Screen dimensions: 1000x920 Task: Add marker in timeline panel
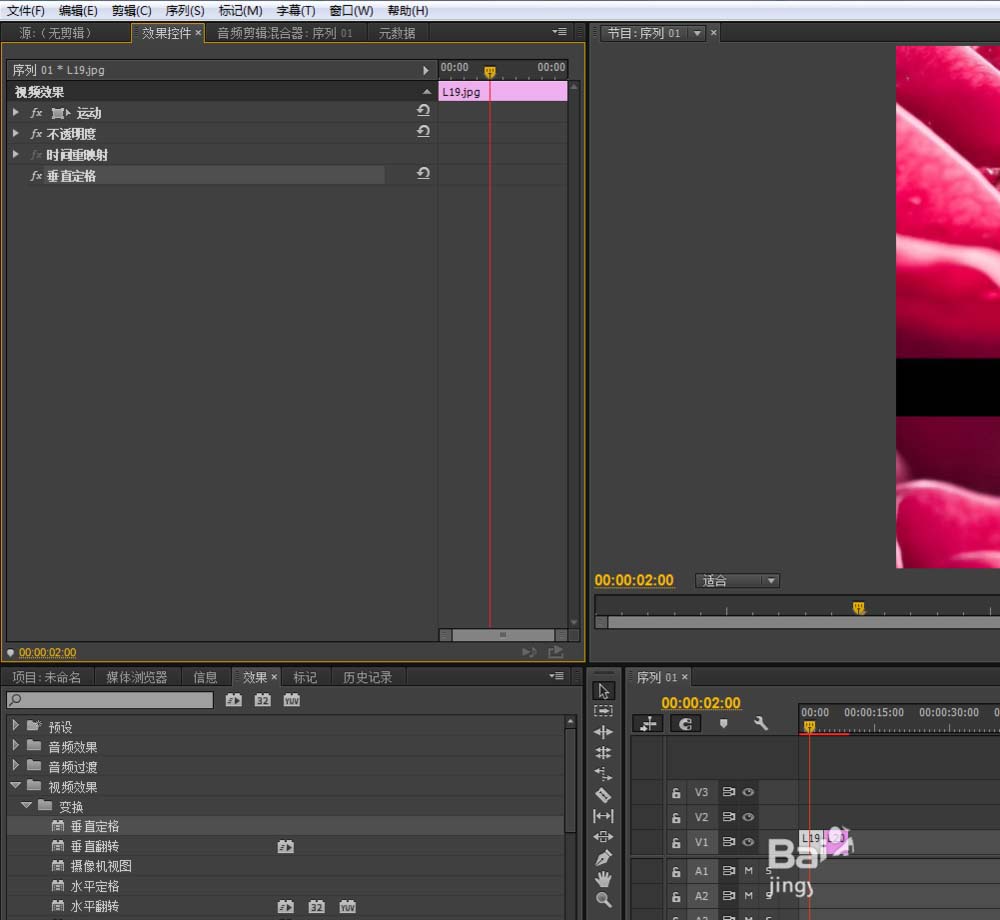(723, 724)
